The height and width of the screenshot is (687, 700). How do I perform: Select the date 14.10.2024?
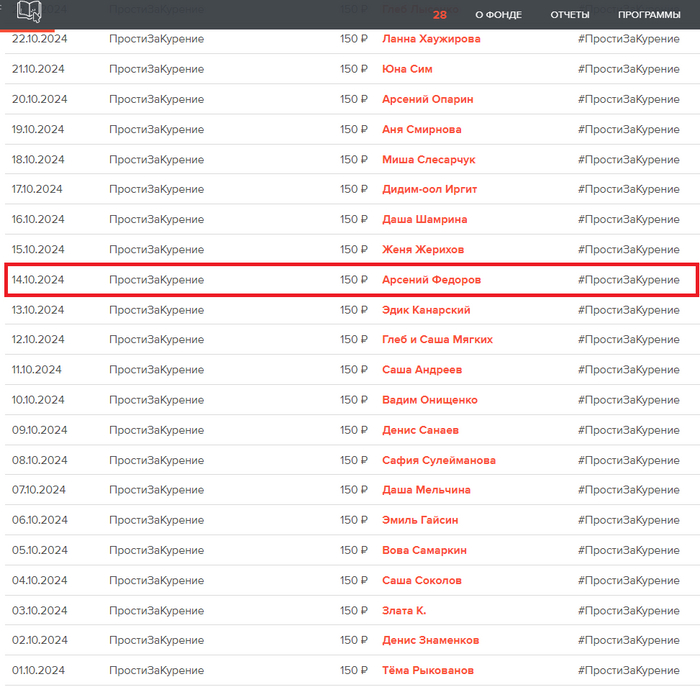click(38, 280)
